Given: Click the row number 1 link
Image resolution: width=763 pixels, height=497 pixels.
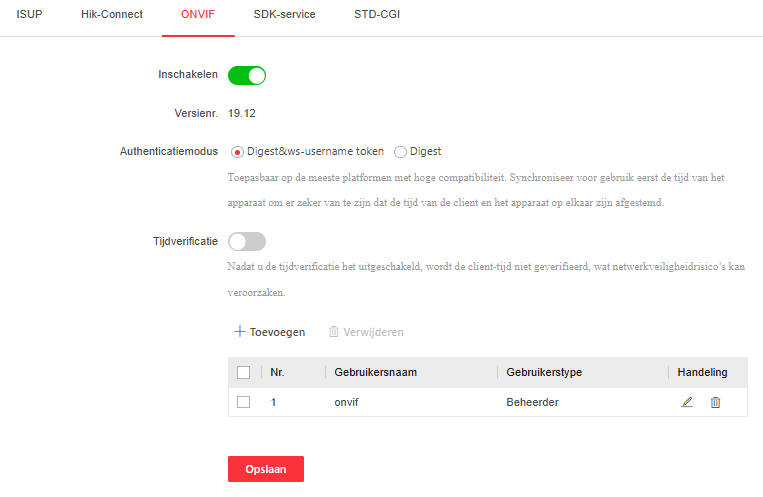Looking at the screenshot, I should [274, 402].
